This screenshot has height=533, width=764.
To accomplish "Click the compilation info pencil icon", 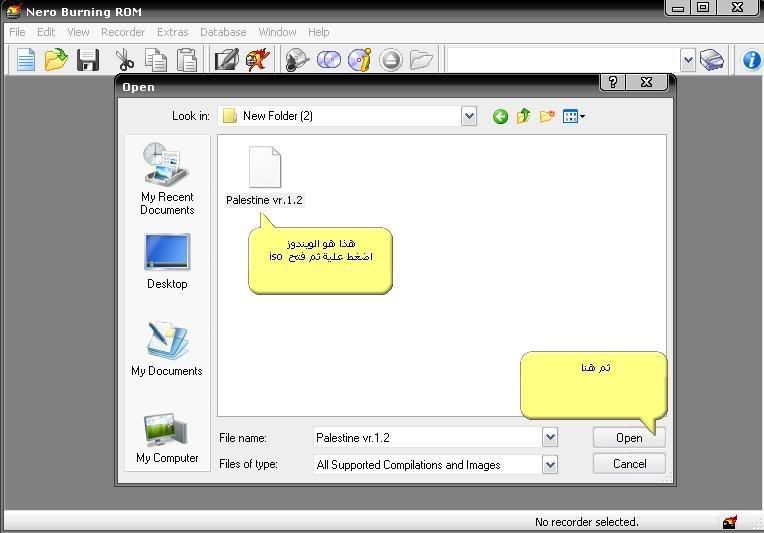I will click(x=227, y=60).
